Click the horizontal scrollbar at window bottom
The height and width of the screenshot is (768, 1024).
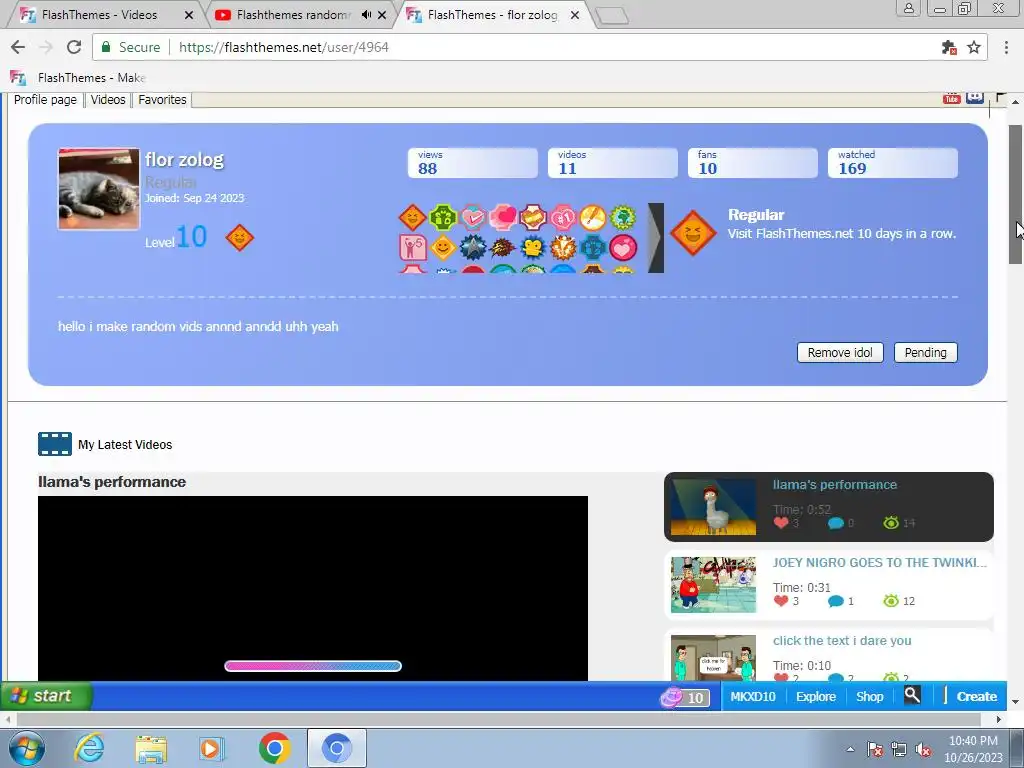pos(498,719)
